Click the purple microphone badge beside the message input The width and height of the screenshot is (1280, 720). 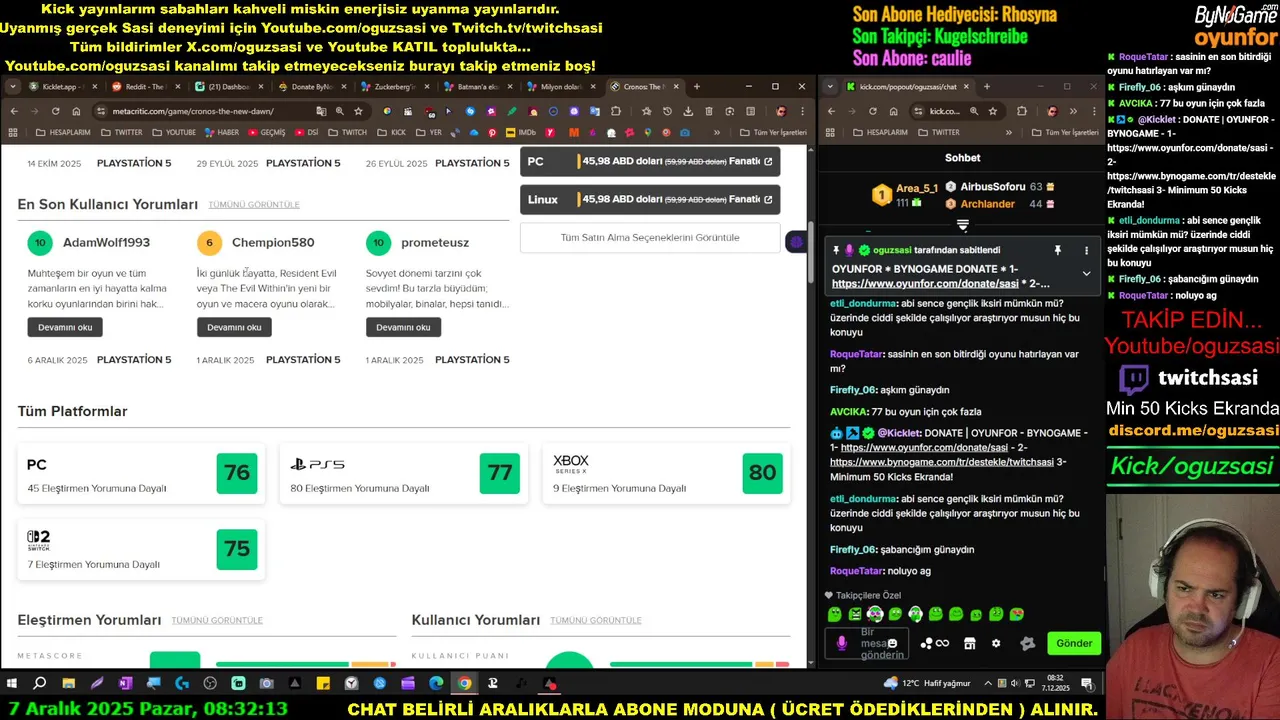click(841, 643)
